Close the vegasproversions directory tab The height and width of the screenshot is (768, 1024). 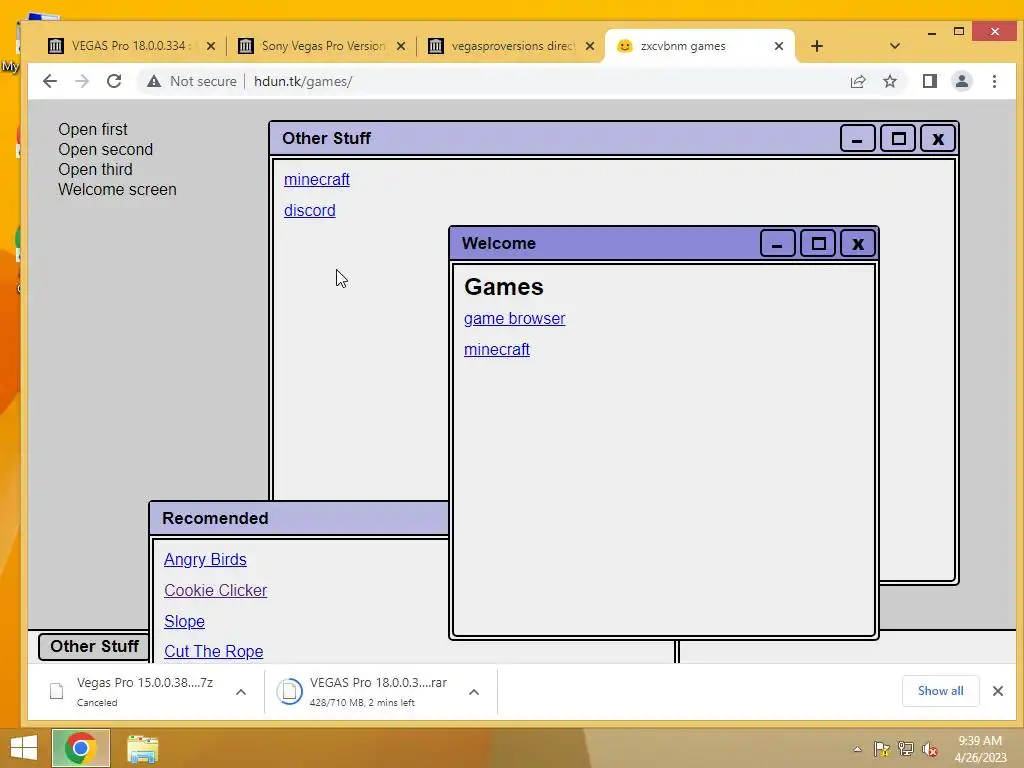590,46
